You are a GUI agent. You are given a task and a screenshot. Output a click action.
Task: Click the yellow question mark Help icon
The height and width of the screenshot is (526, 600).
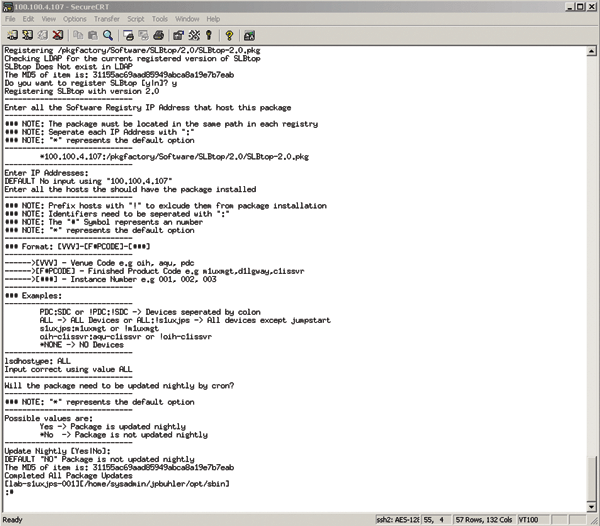pyautogui.click(x=229, y=34)
